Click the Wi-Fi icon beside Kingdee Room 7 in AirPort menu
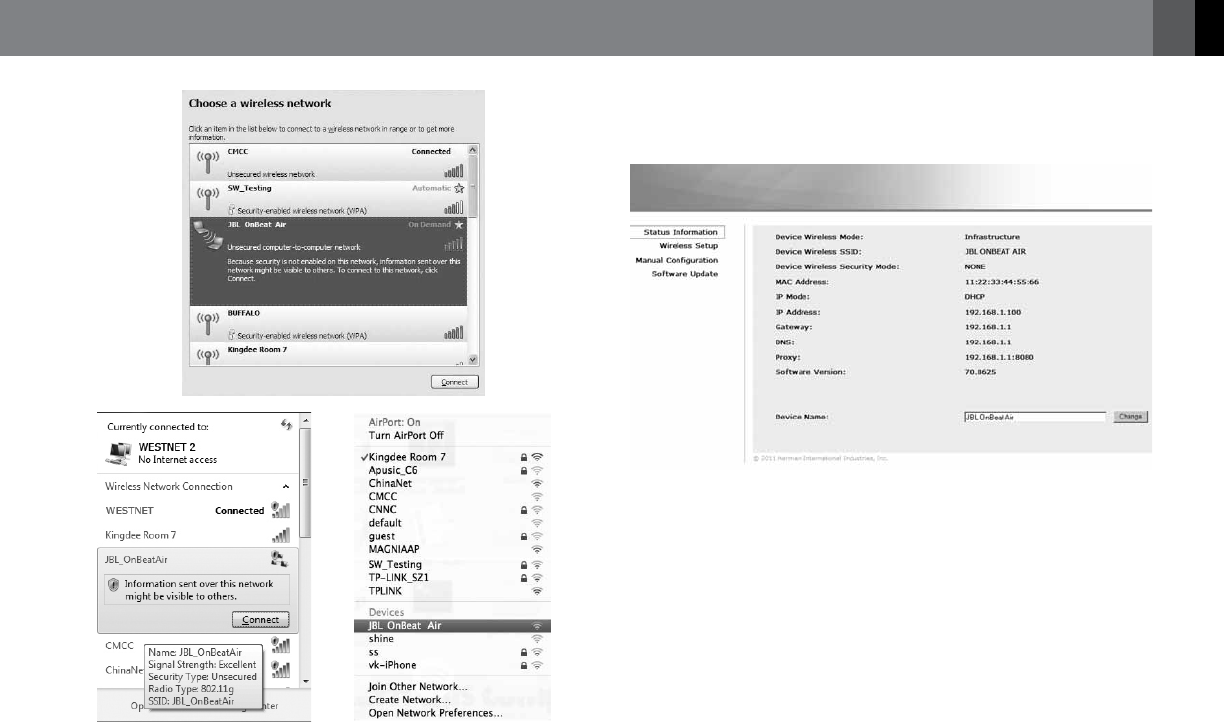Image resolution: width=1224 pixels, height=722 pixels. tap(537, 457)
